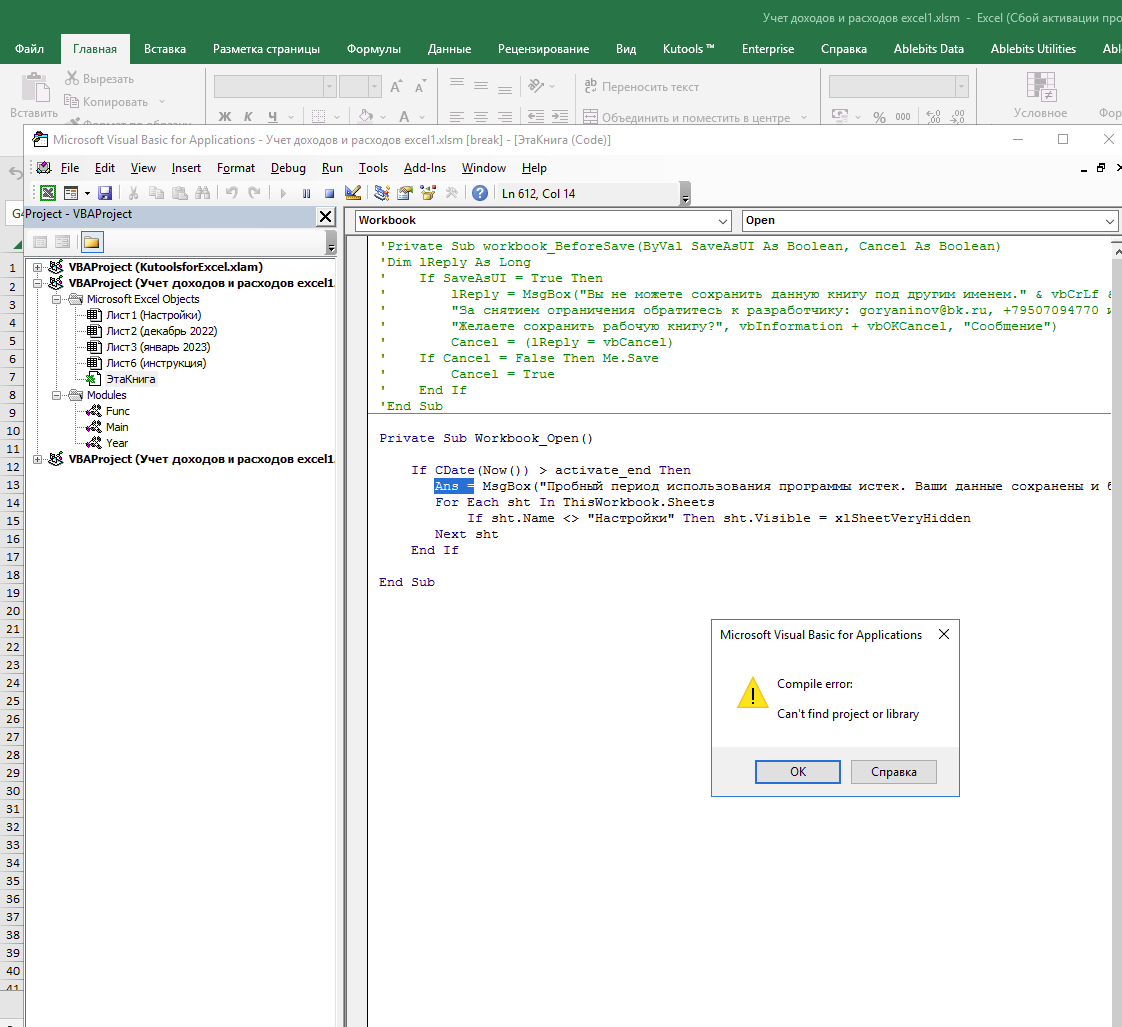Click the blue Help question mark icon

click(480, 193)
